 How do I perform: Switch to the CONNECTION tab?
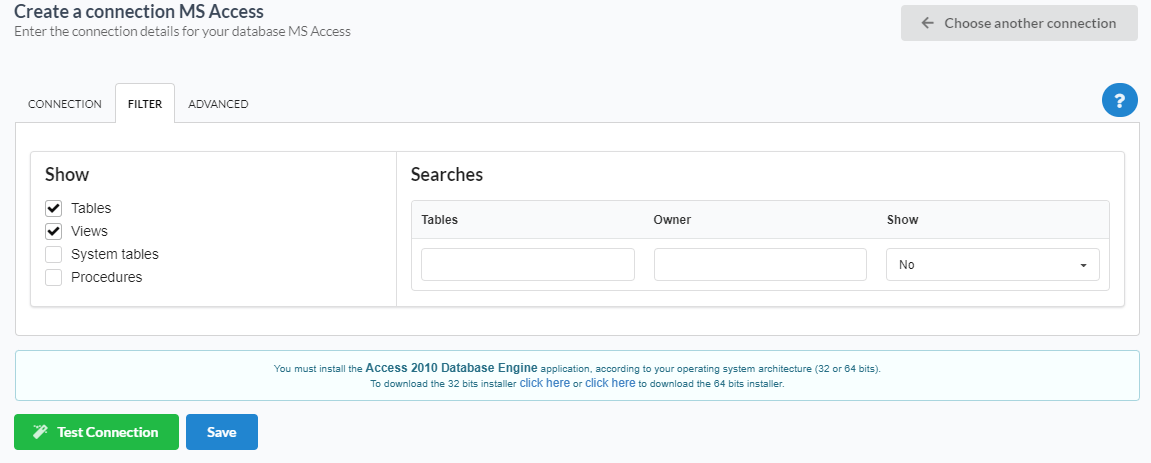point(65,104)
